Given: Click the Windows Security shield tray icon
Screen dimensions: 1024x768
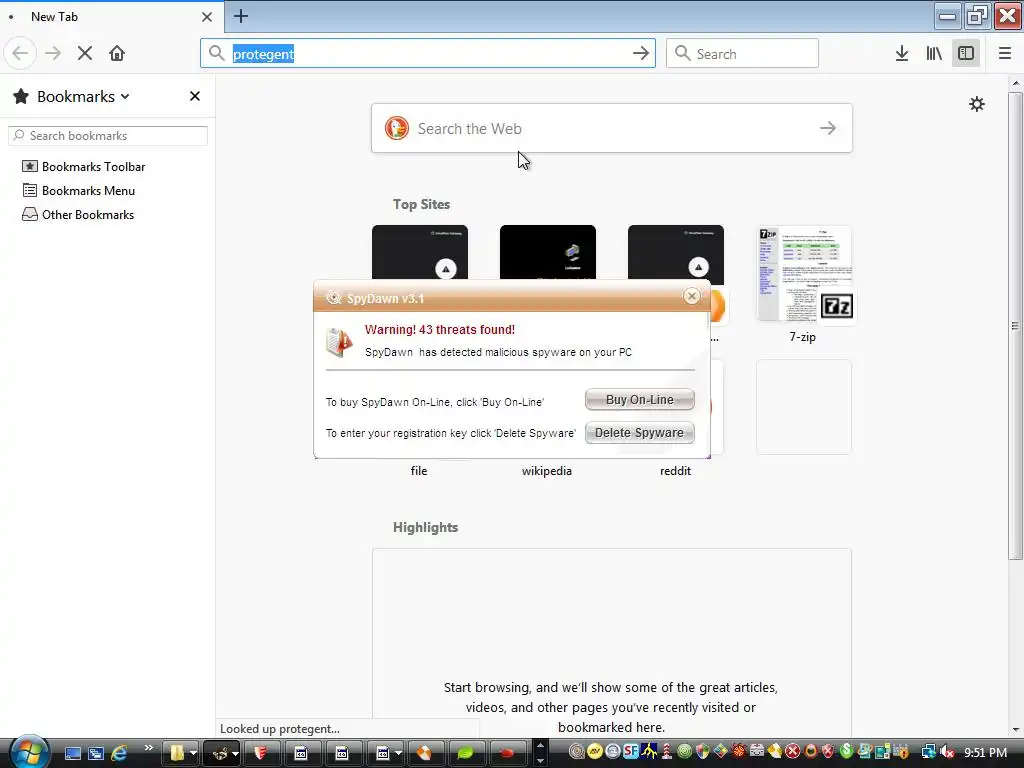Looking at the screenshot, I should pyautogui.click(x=703, y=751).
